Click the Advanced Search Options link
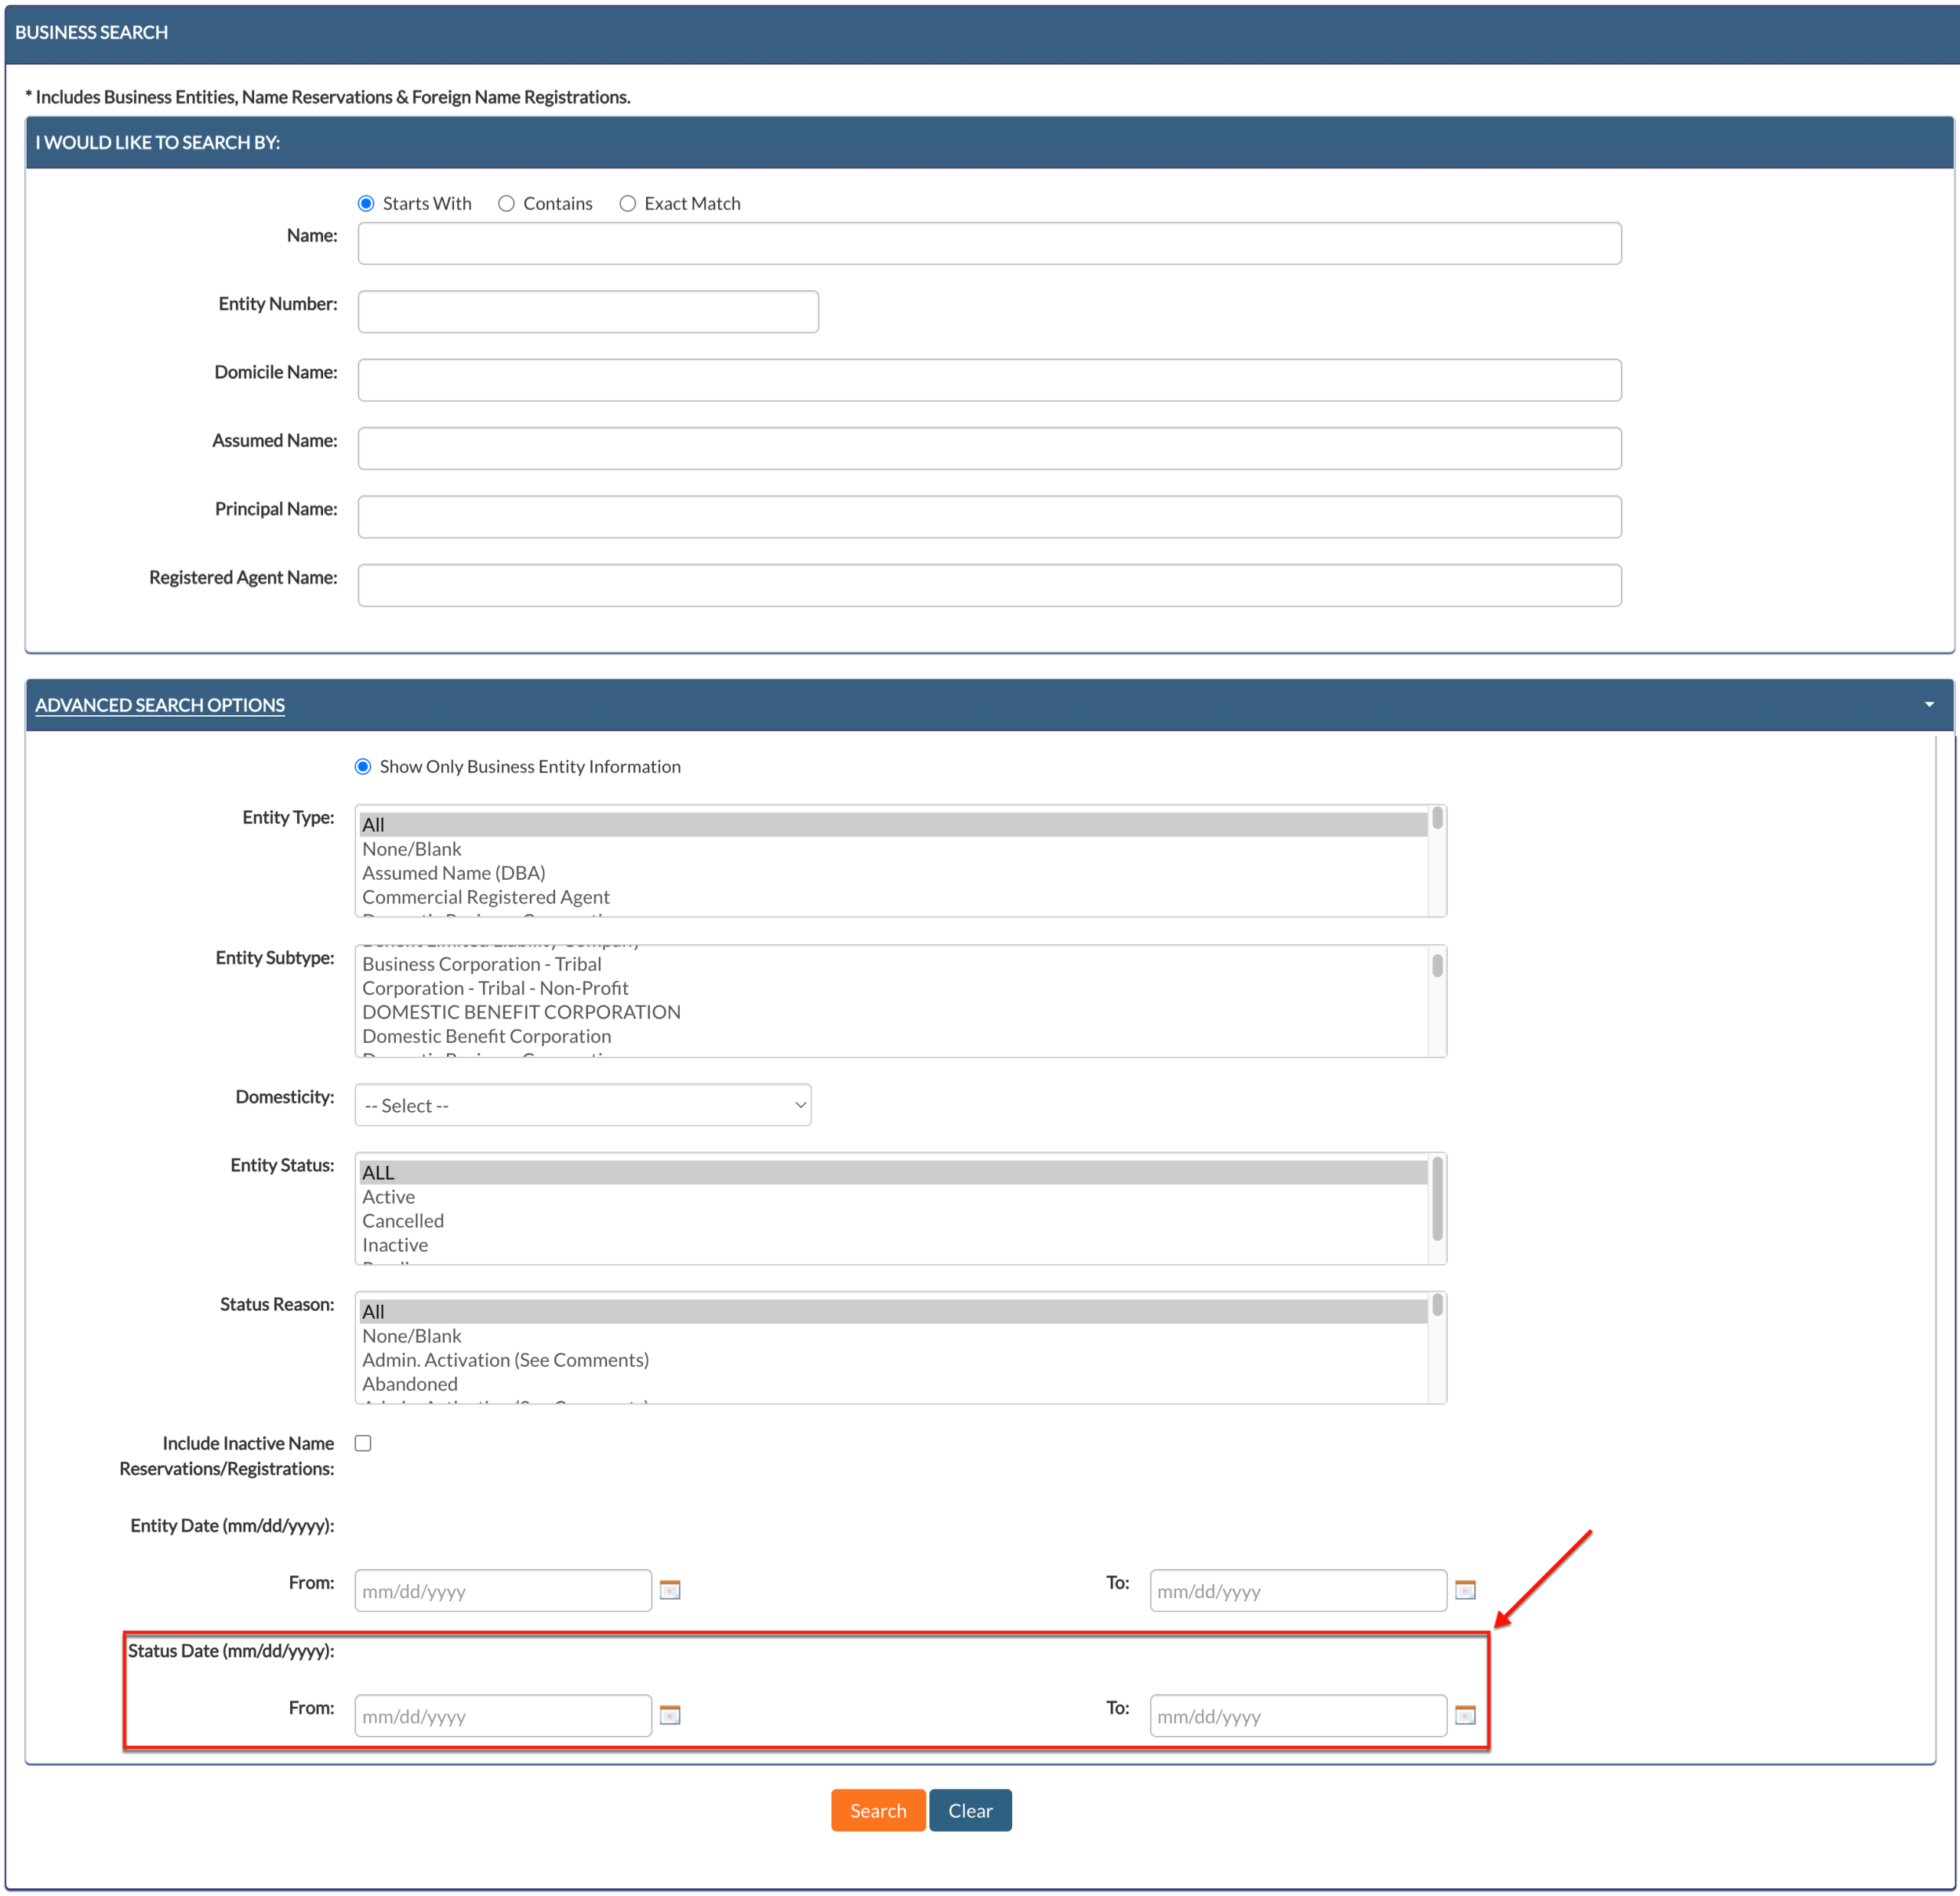This screenshot has width=1960, height=1896. (x=160, y=705)
